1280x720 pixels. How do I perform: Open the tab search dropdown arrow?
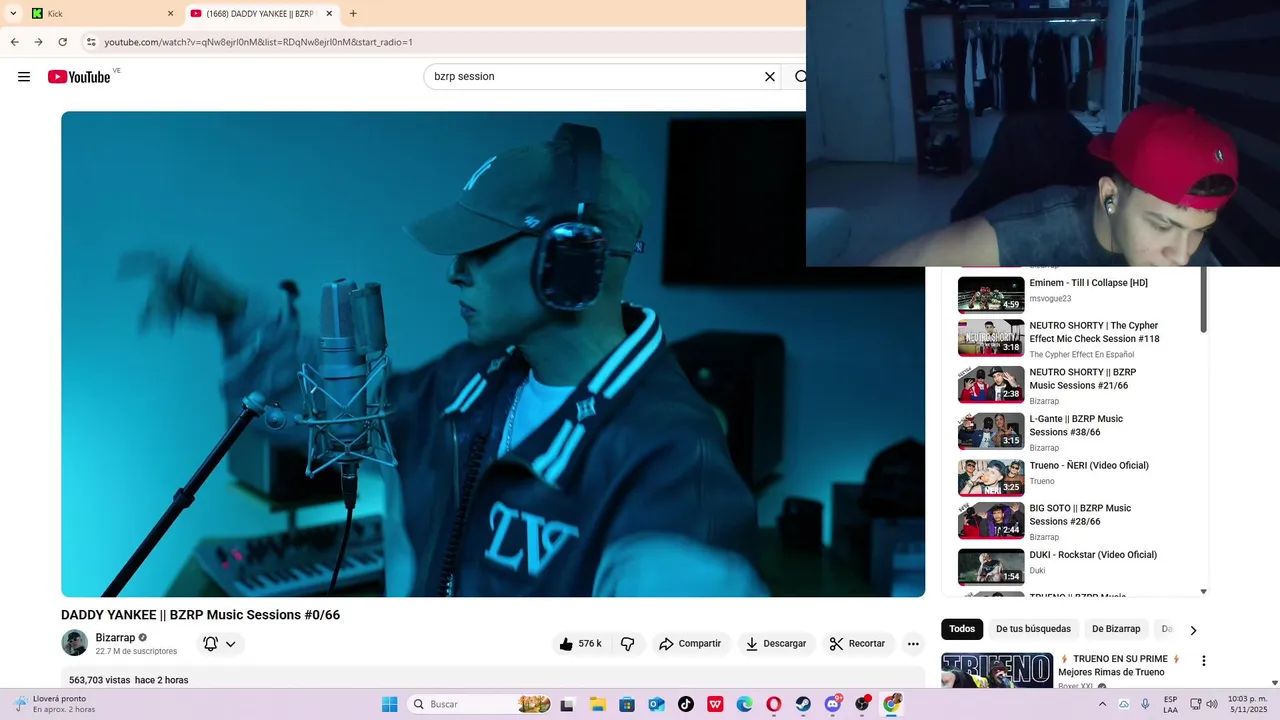click(13, 14)
